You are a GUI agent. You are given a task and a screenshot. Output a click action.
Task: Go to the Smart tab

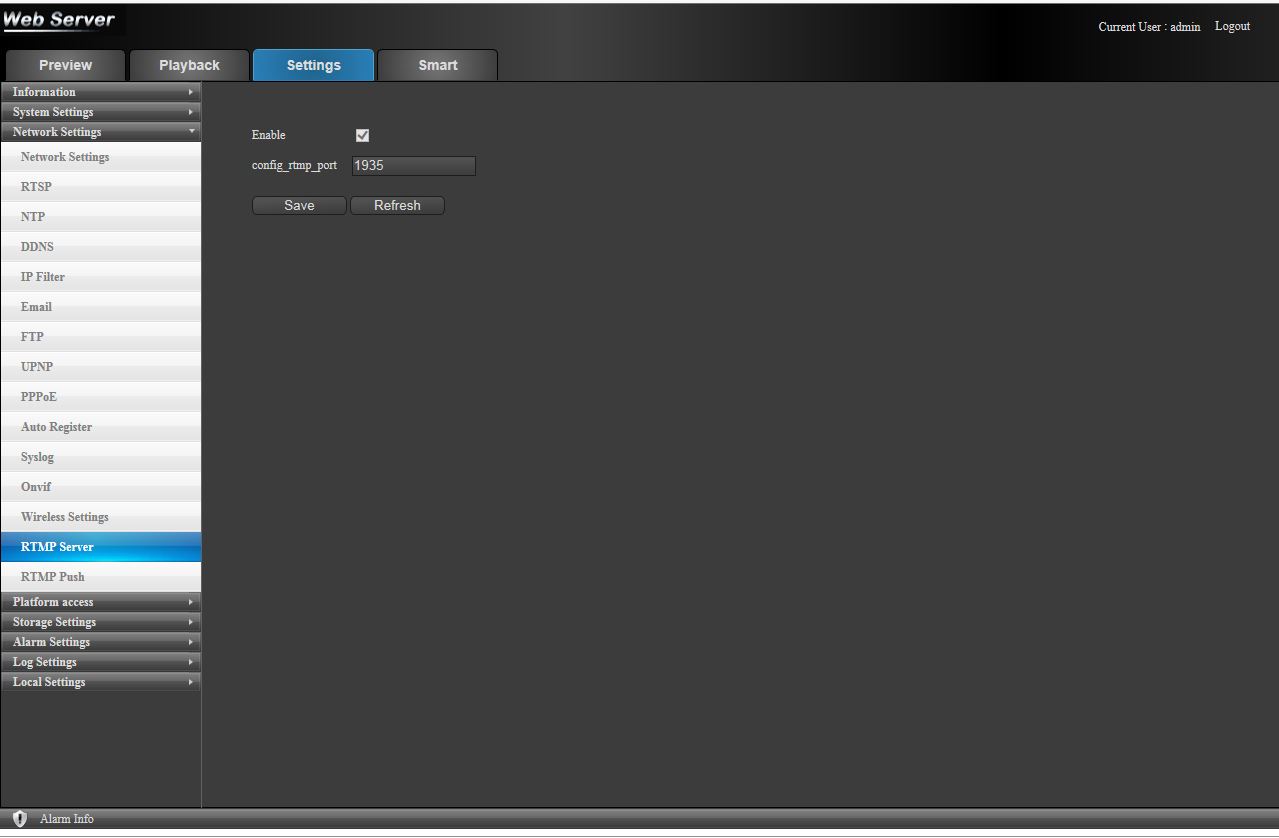click(x=437, y=66)
